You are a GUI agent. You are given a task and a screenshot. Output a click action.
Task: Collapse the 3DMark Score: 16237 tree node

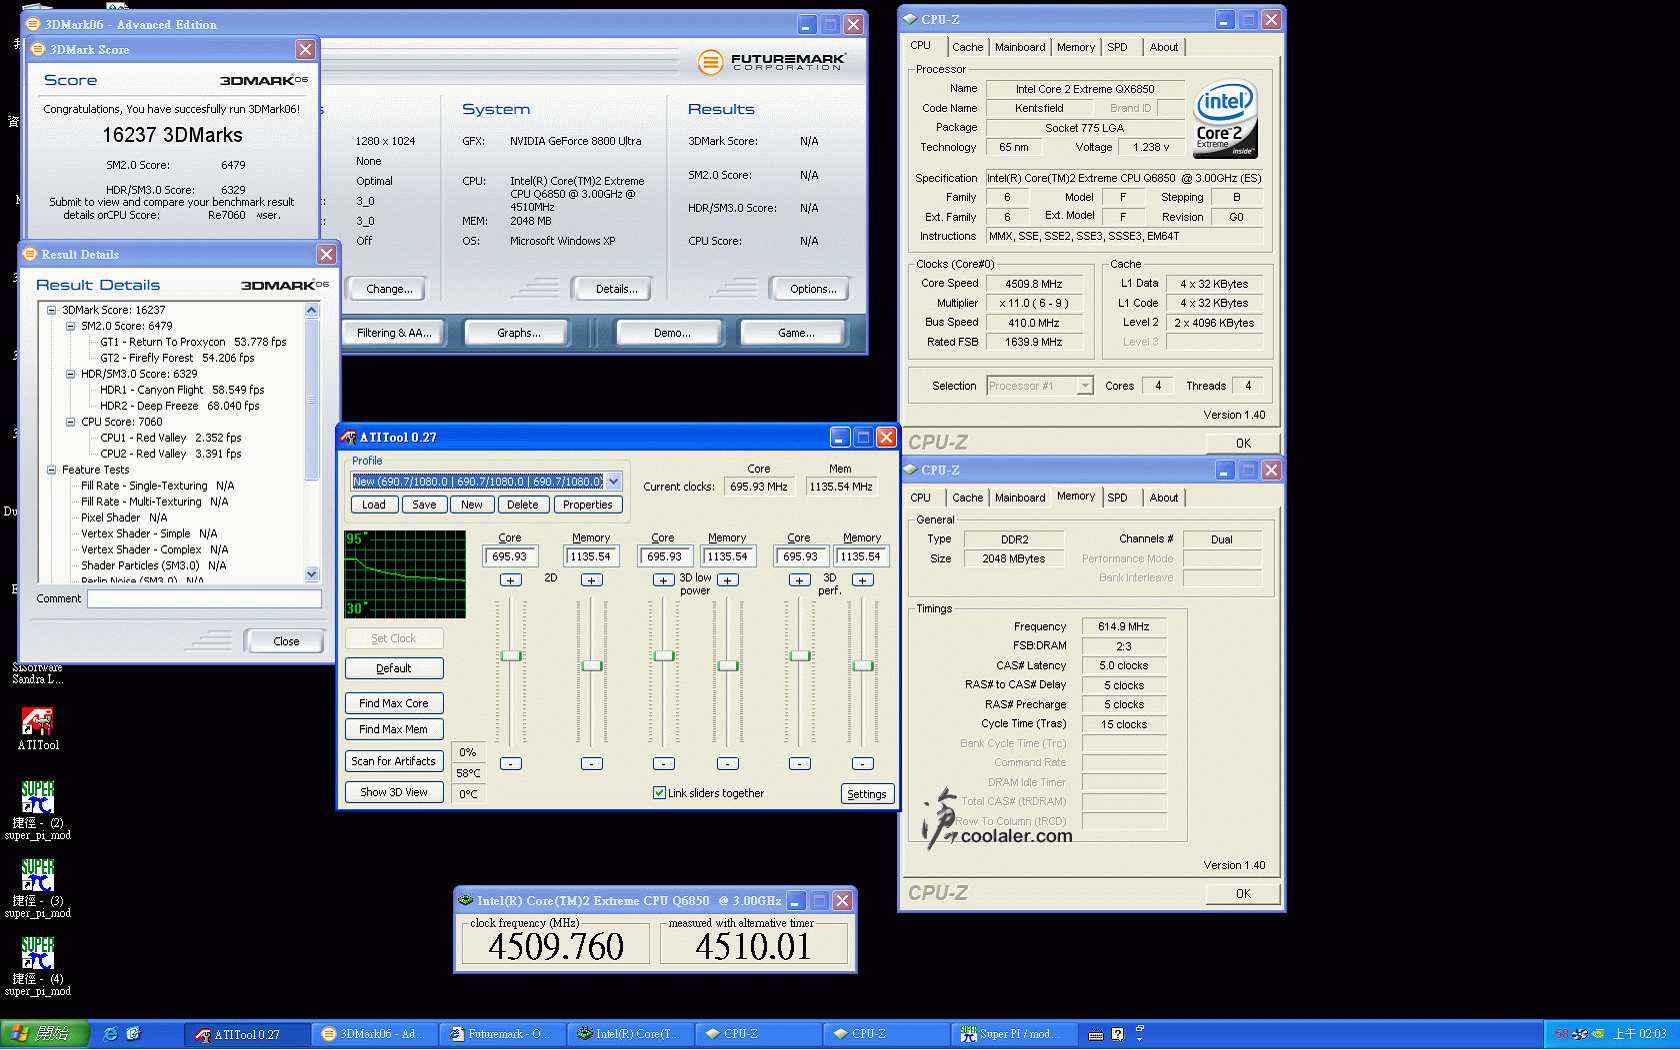pos(52,310)
